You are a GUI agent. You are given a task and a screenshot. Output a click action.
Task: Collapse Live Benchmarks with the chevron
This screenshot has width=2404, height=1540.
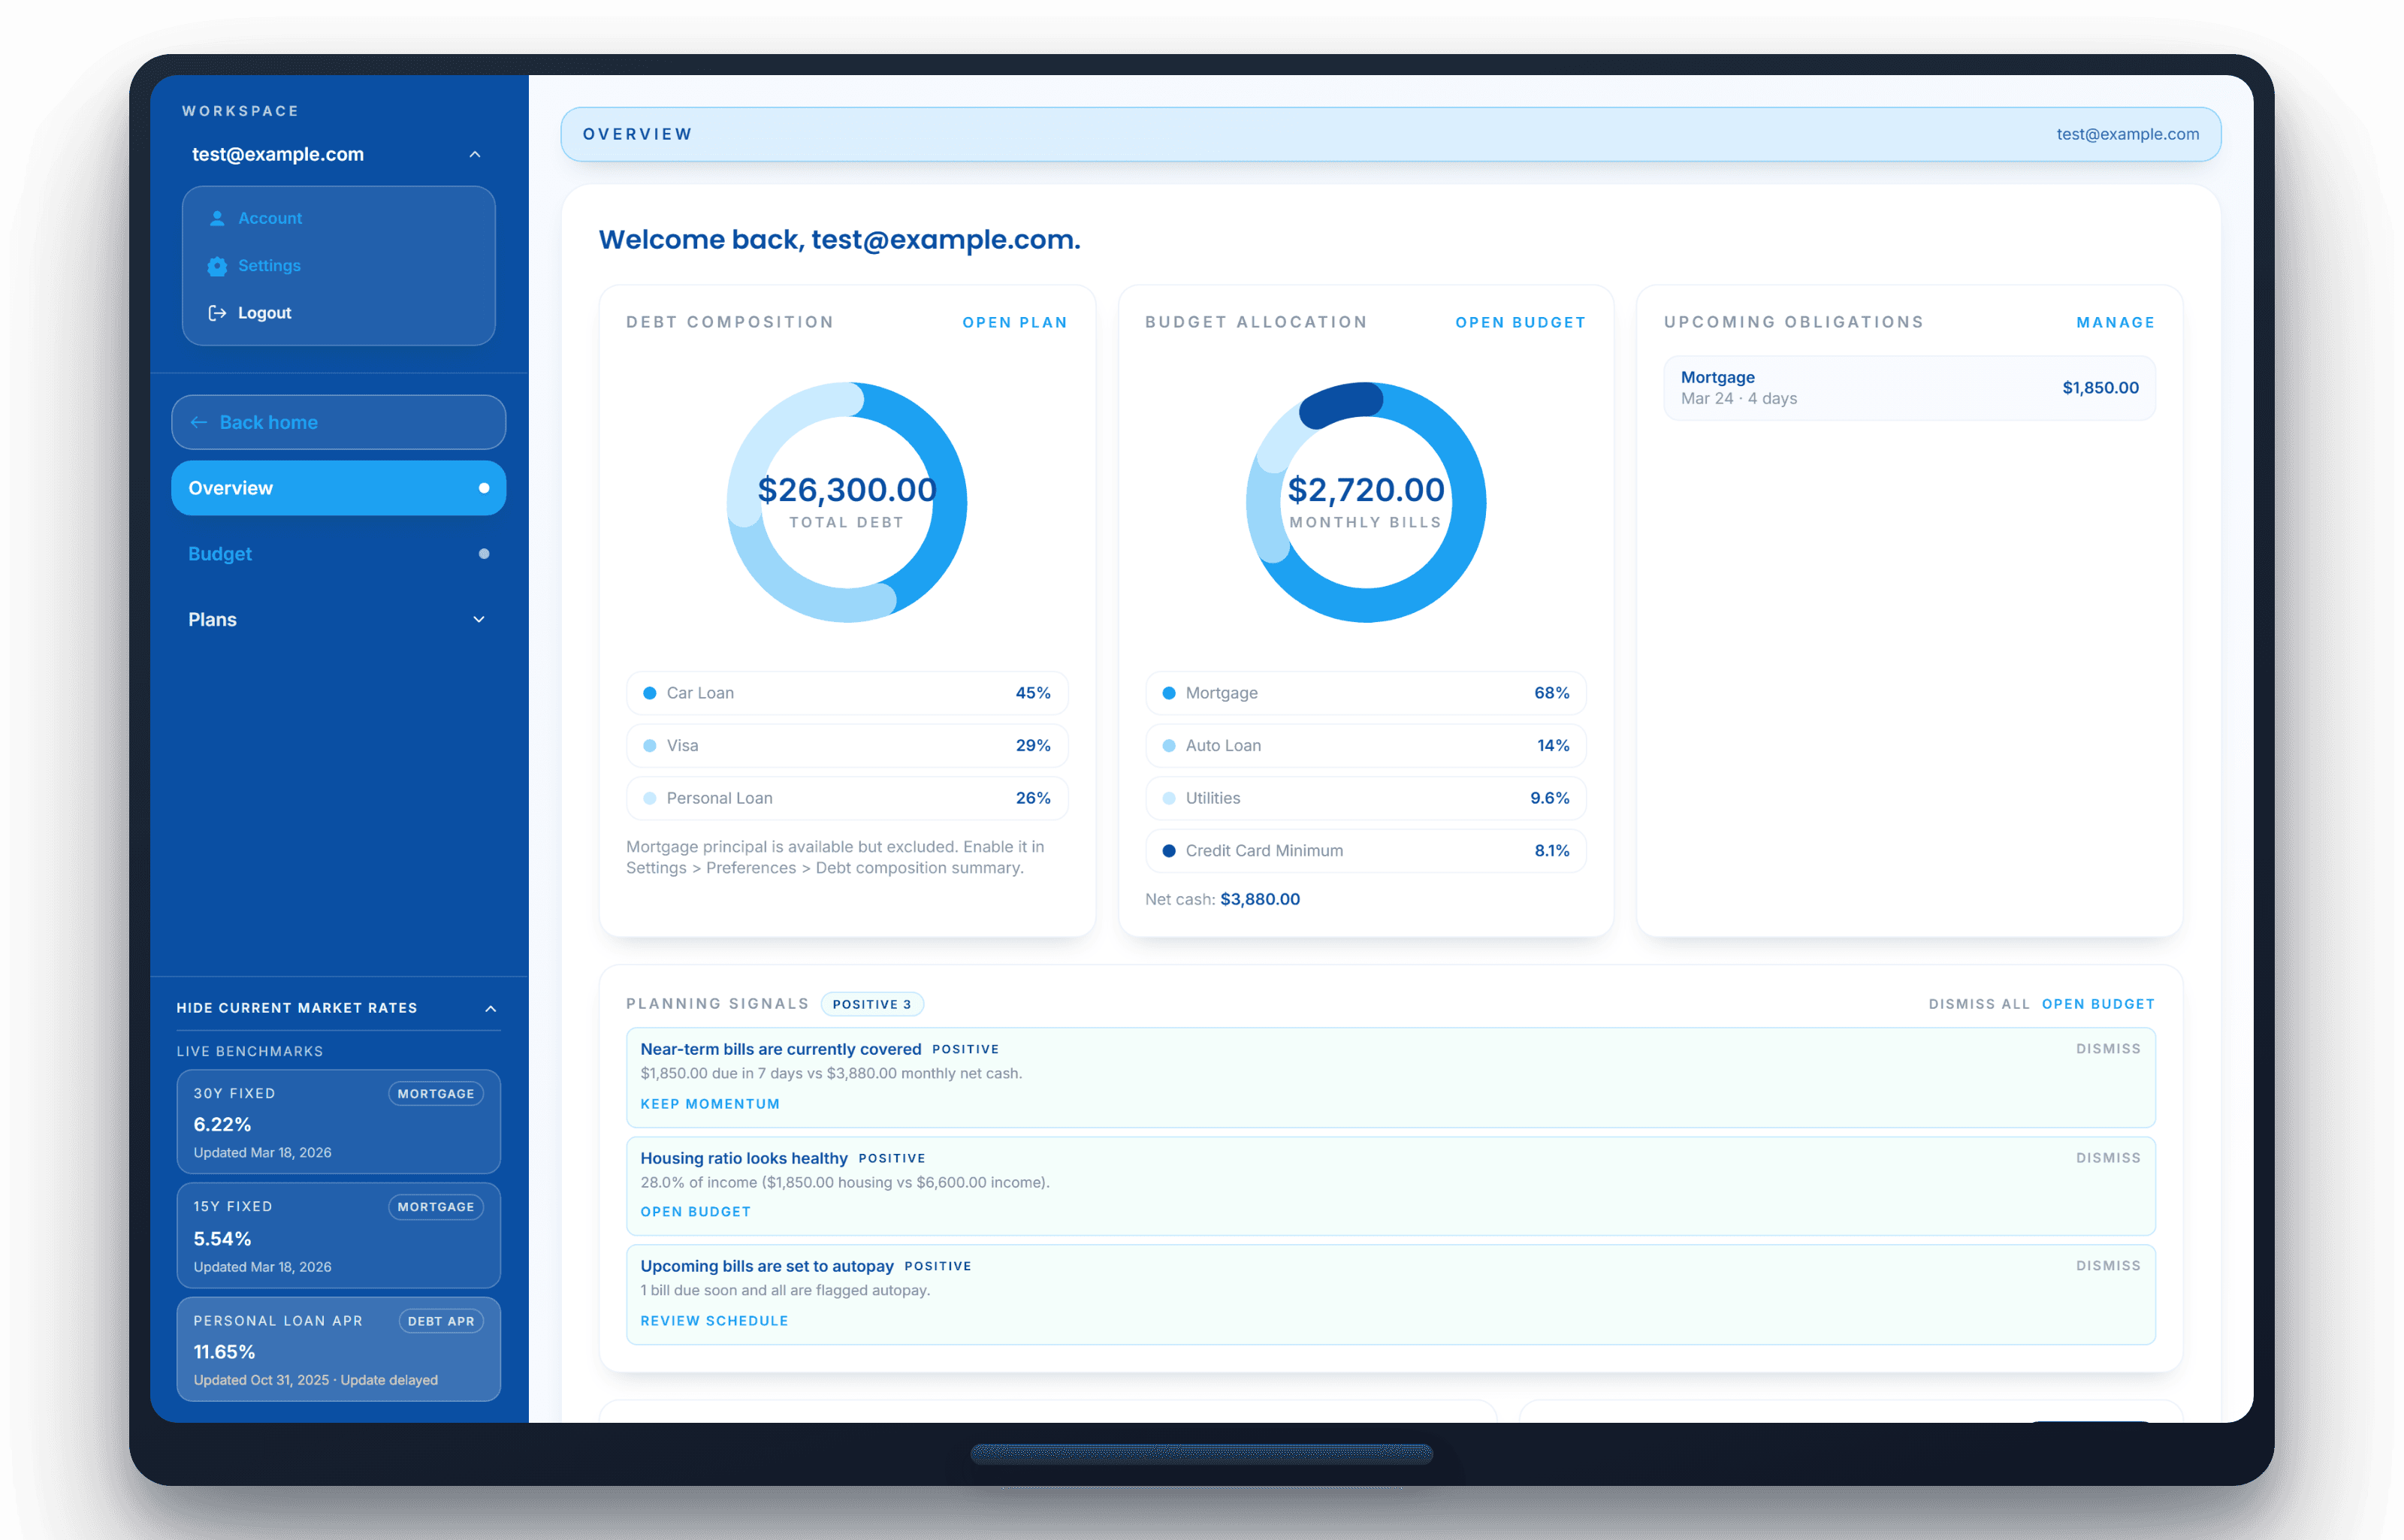489,1007
